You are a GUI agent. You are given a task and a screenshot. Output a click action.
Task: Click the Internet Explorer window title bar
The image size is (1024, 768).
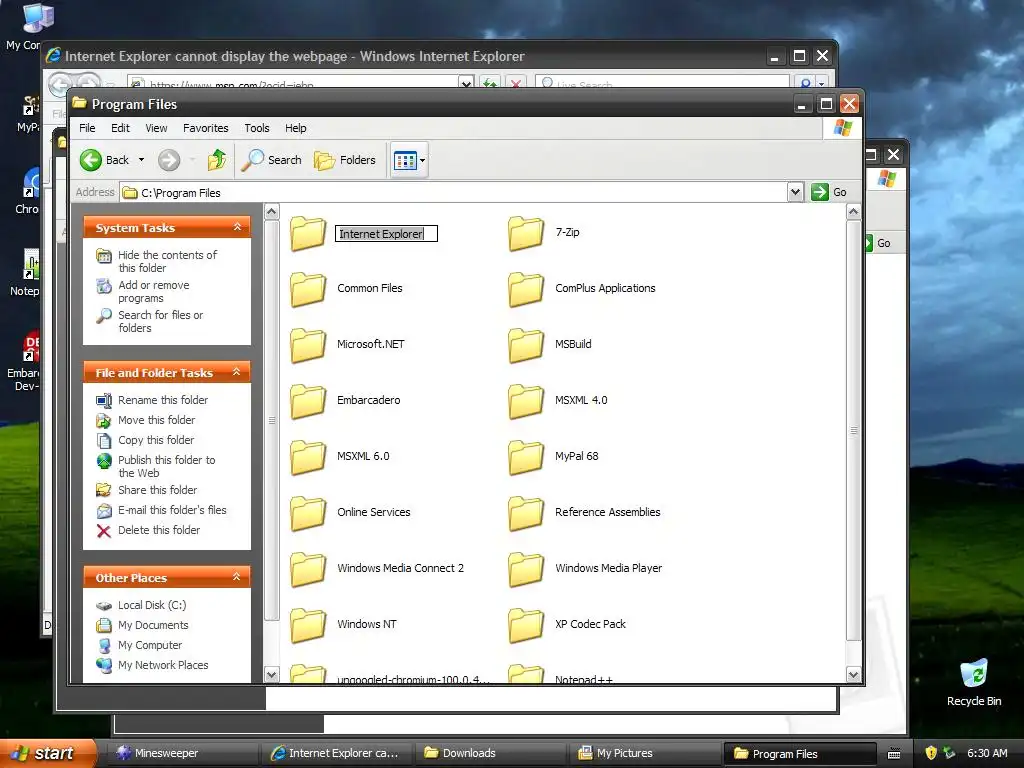coord(405,56)
